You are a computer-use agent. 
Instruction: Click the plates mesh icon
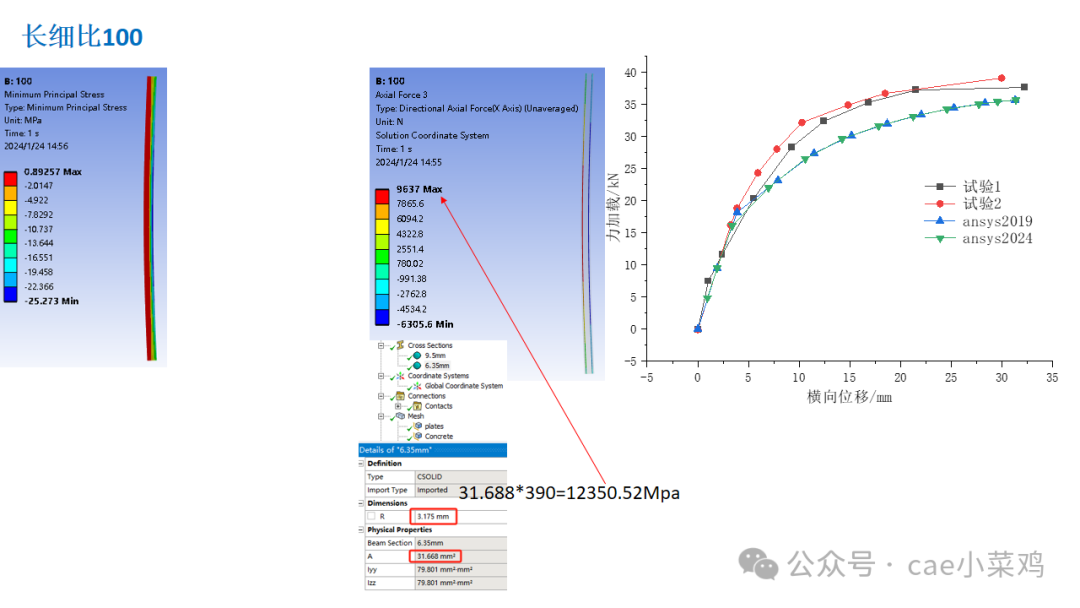pyautogui.click(x=417, y=426)
